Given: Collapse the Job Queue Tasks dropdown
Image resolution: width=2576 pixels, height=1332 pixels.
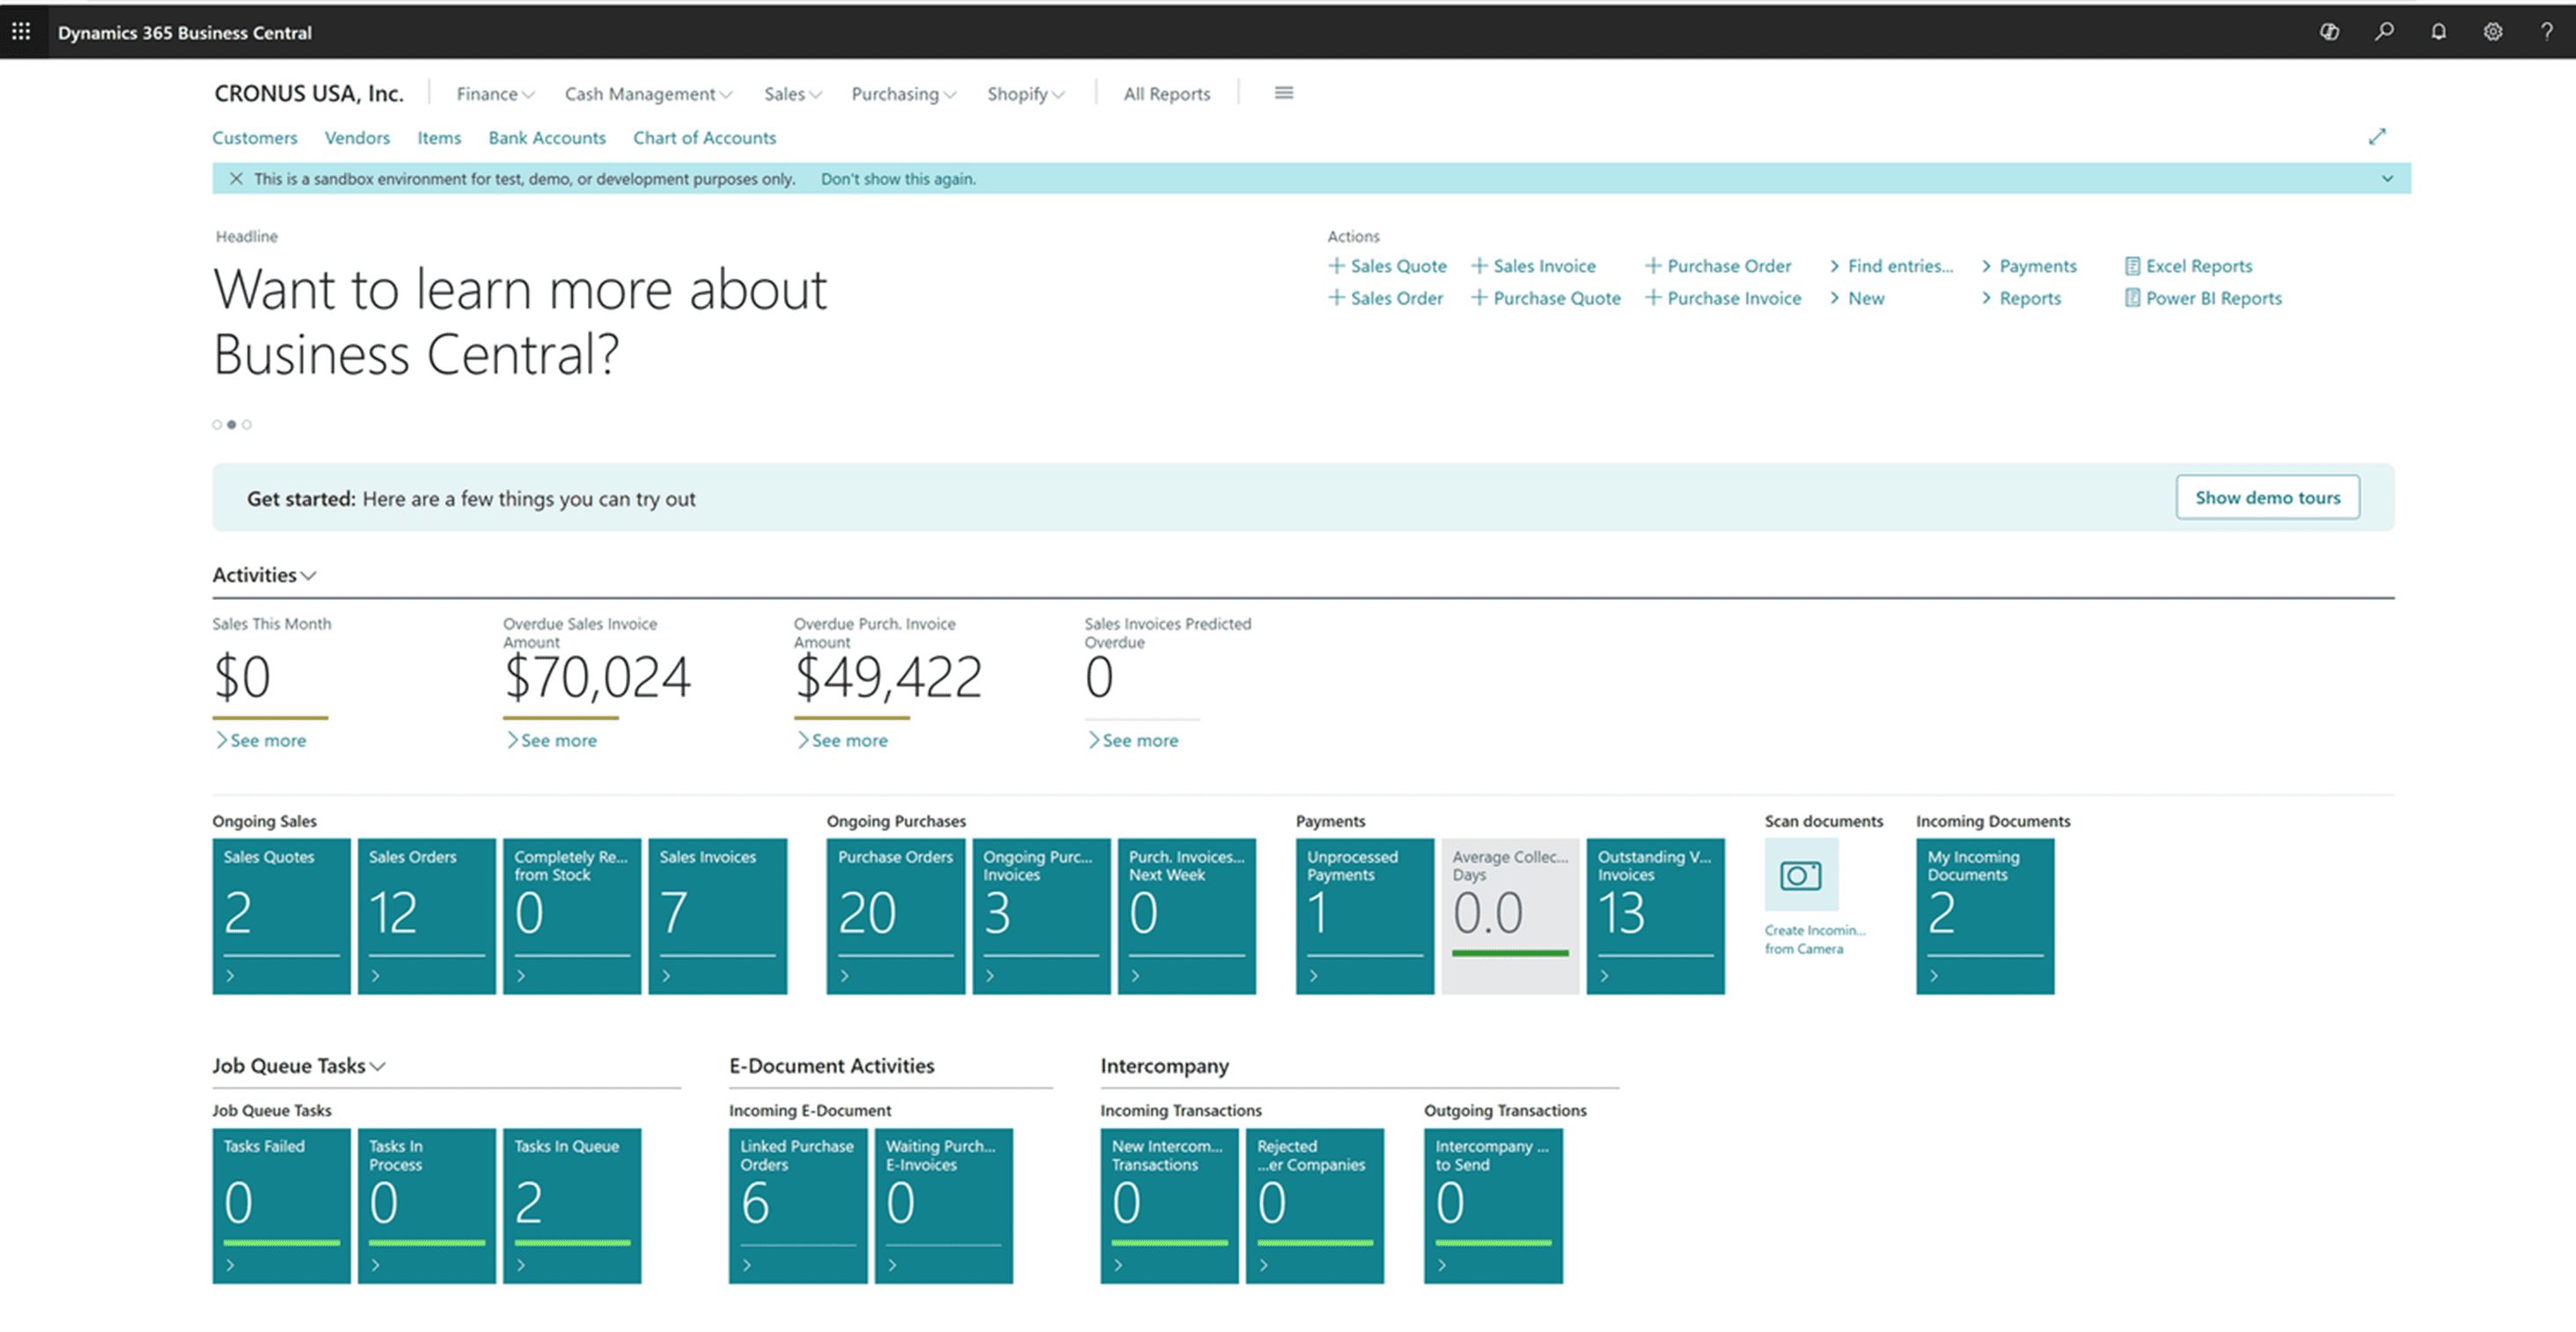Looking at the screenshot, I should pyautogui.click(x=377, y=1066).
